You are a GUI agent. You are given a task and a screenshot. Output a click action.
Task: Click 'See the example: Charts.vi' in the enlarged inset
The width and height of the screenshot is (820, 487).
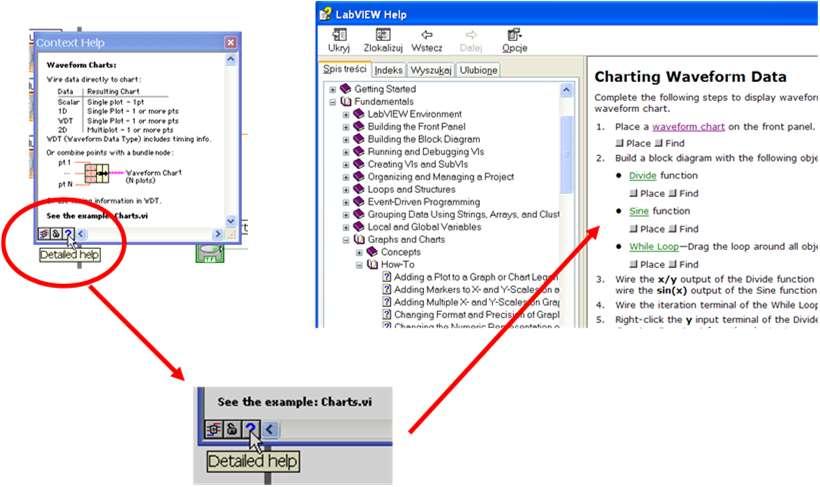pyautogui.click(x=294, y=402)
